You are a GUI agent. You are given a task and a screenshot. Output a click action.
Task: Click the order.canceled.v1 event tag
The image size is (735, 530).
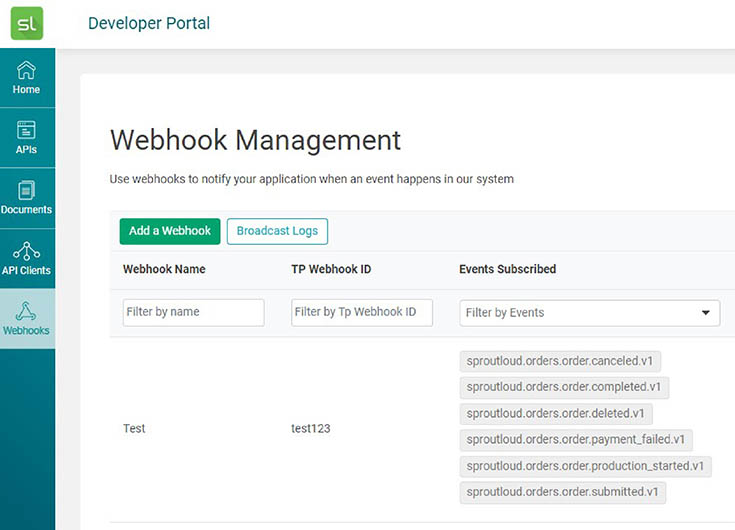coord(560,361)
